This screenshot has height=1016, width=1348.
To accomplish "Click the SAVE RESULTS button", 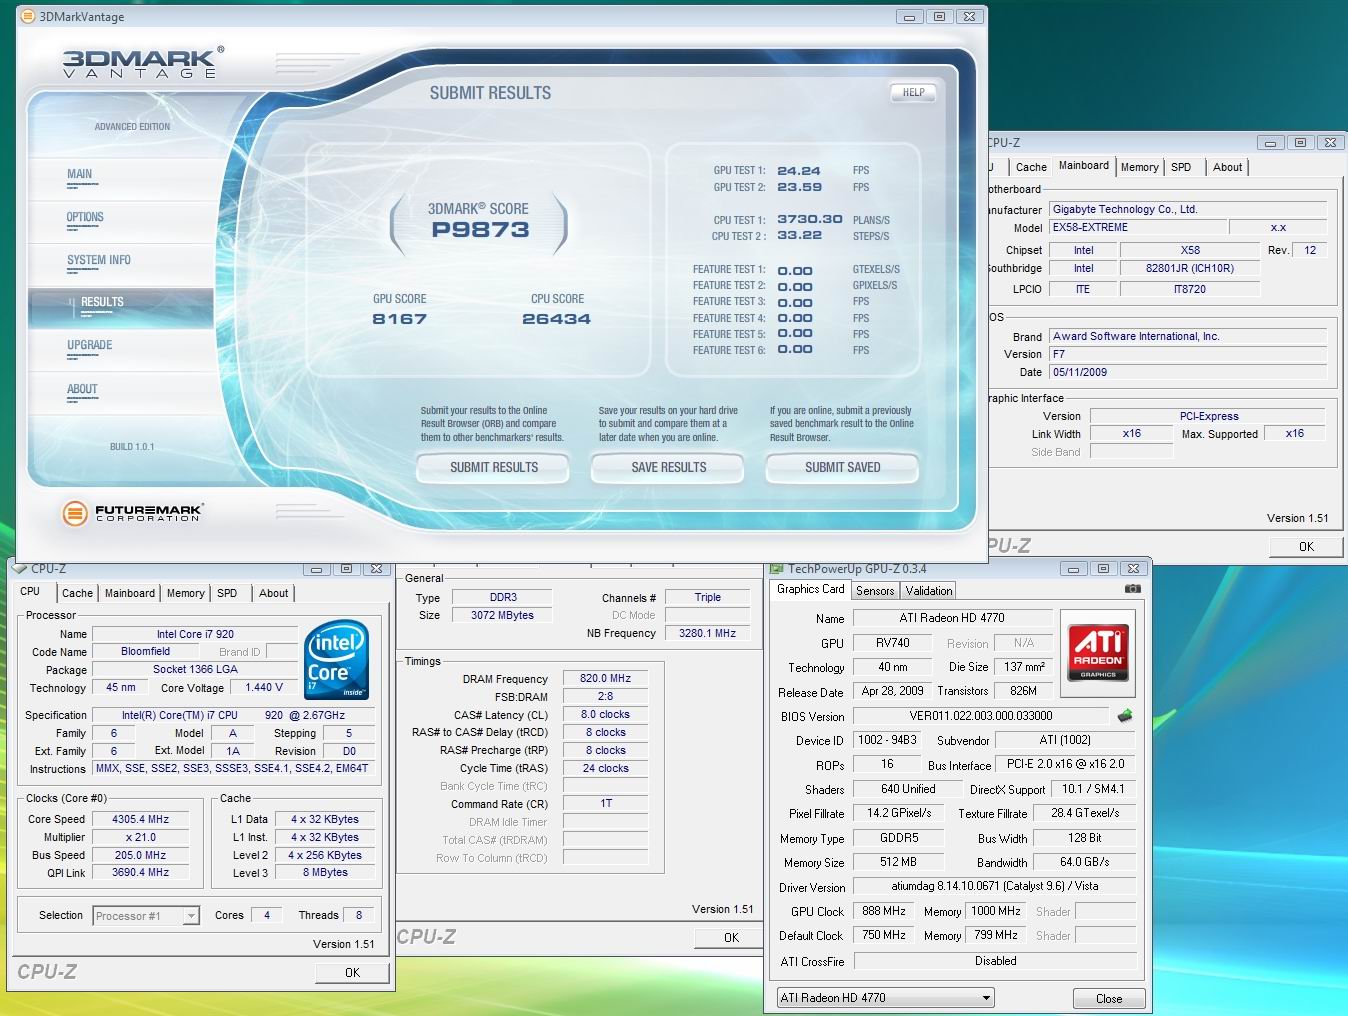I will pos(668,467).
